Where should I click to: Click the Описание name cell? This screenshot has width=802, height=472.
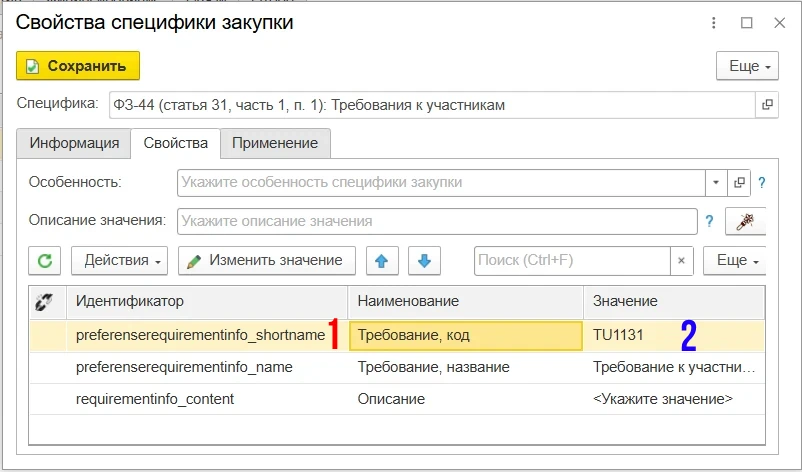465,399
